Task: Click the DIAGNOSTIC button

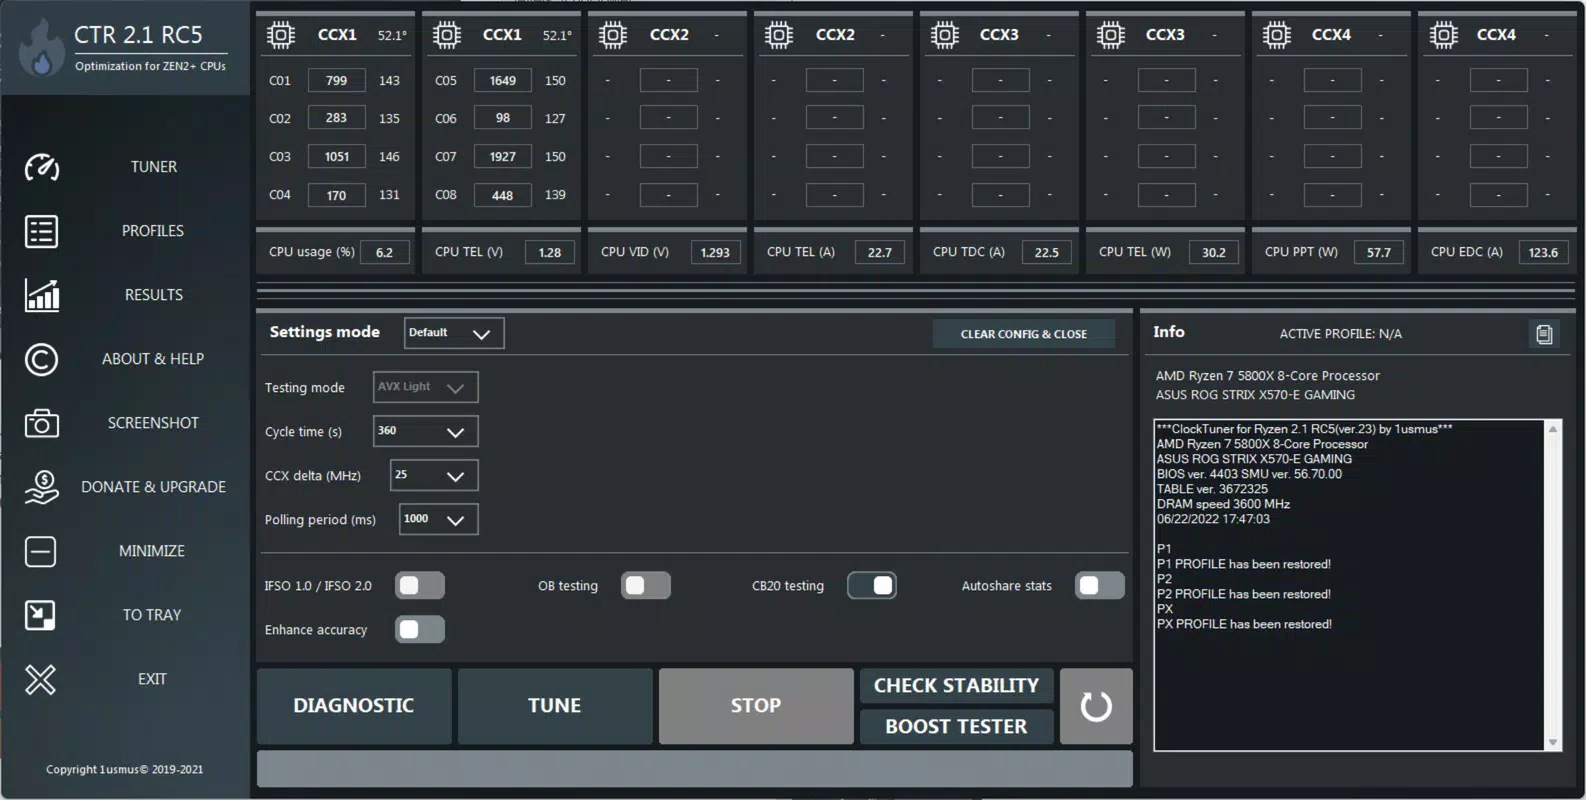Action: click(354, 706)
